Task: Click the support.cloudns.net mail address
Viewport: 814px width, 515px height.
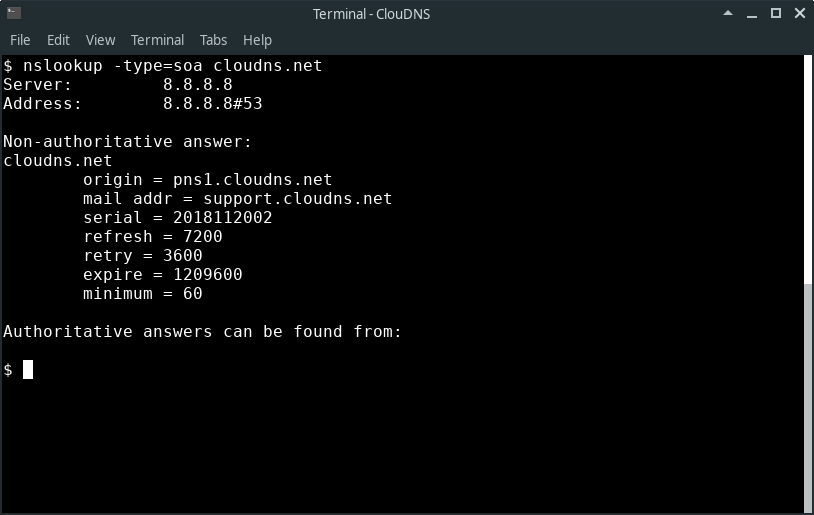Action: pos(297,199)
